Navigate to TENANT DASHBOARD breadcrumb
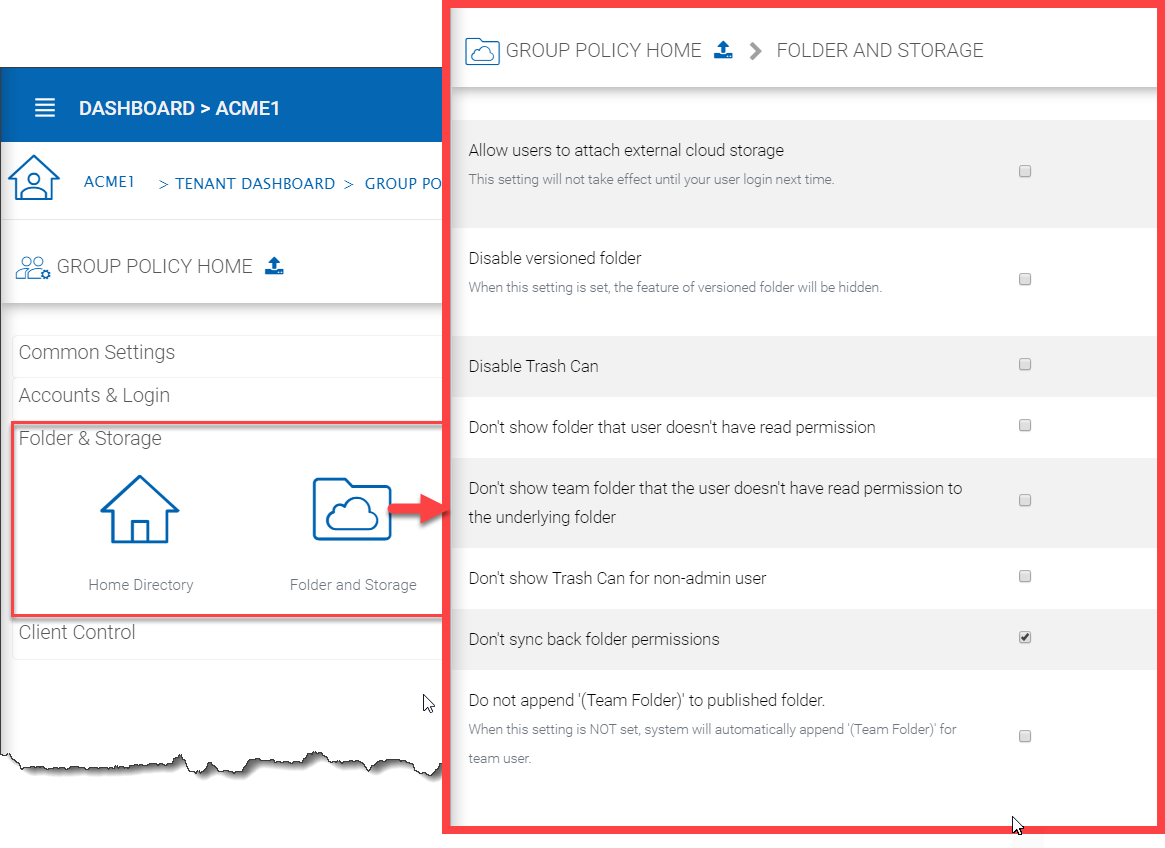This screenshot has height=848, width=1165. click(255, 184)
